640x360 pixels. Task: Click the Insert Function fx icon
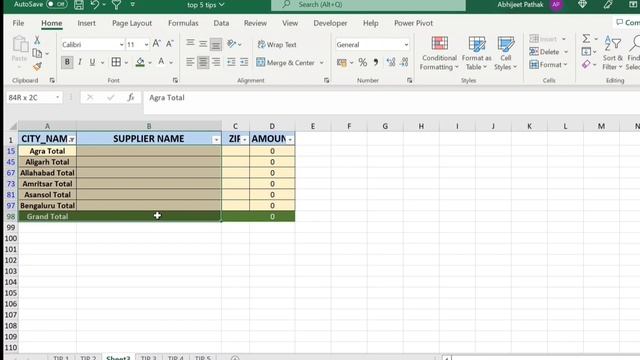click(x=131, y=97)
